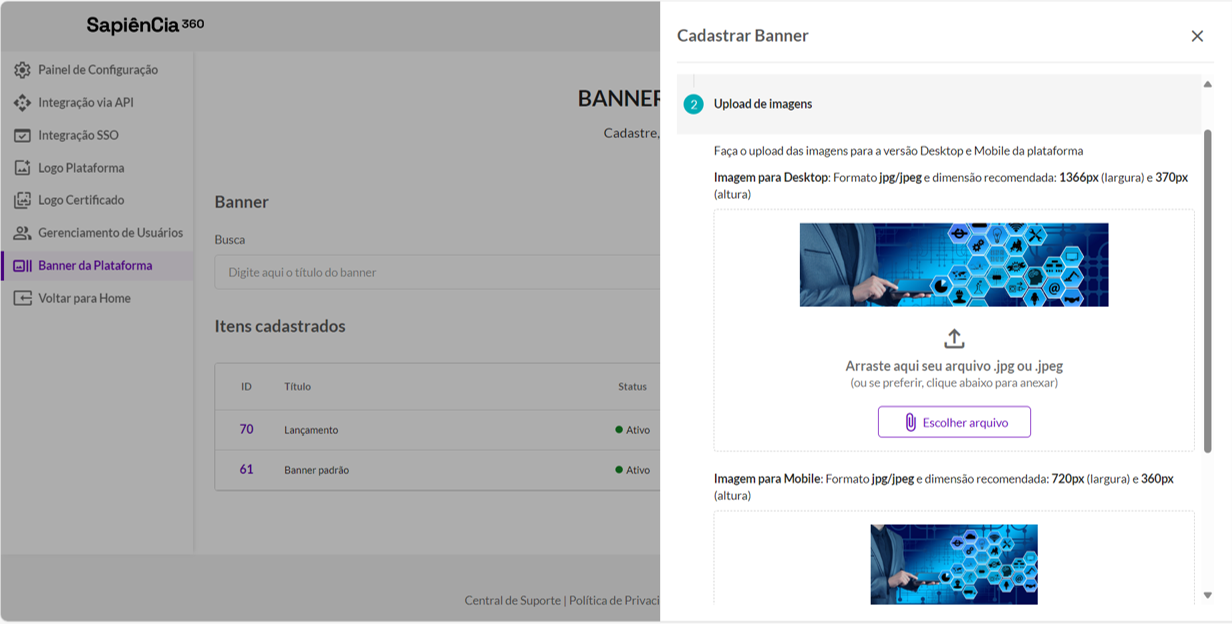The image size is (1232, 624).
Task: Click the Lançamento title cell
Action: [311, 430]
